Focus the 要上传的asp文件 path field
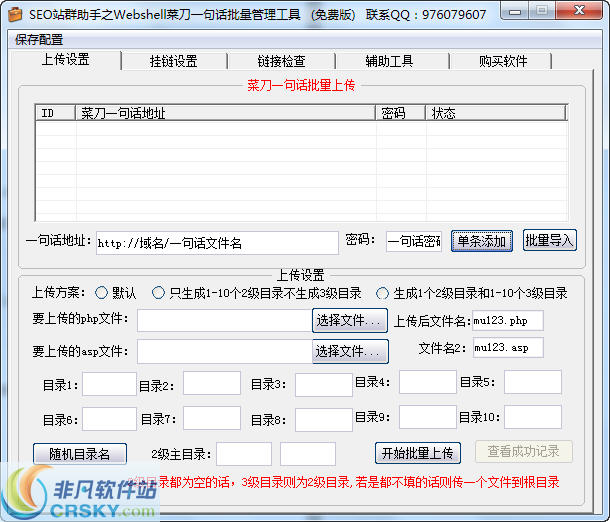Image resolution: width=610 pixels, height=522 pixels. click(x=225, y=351)
